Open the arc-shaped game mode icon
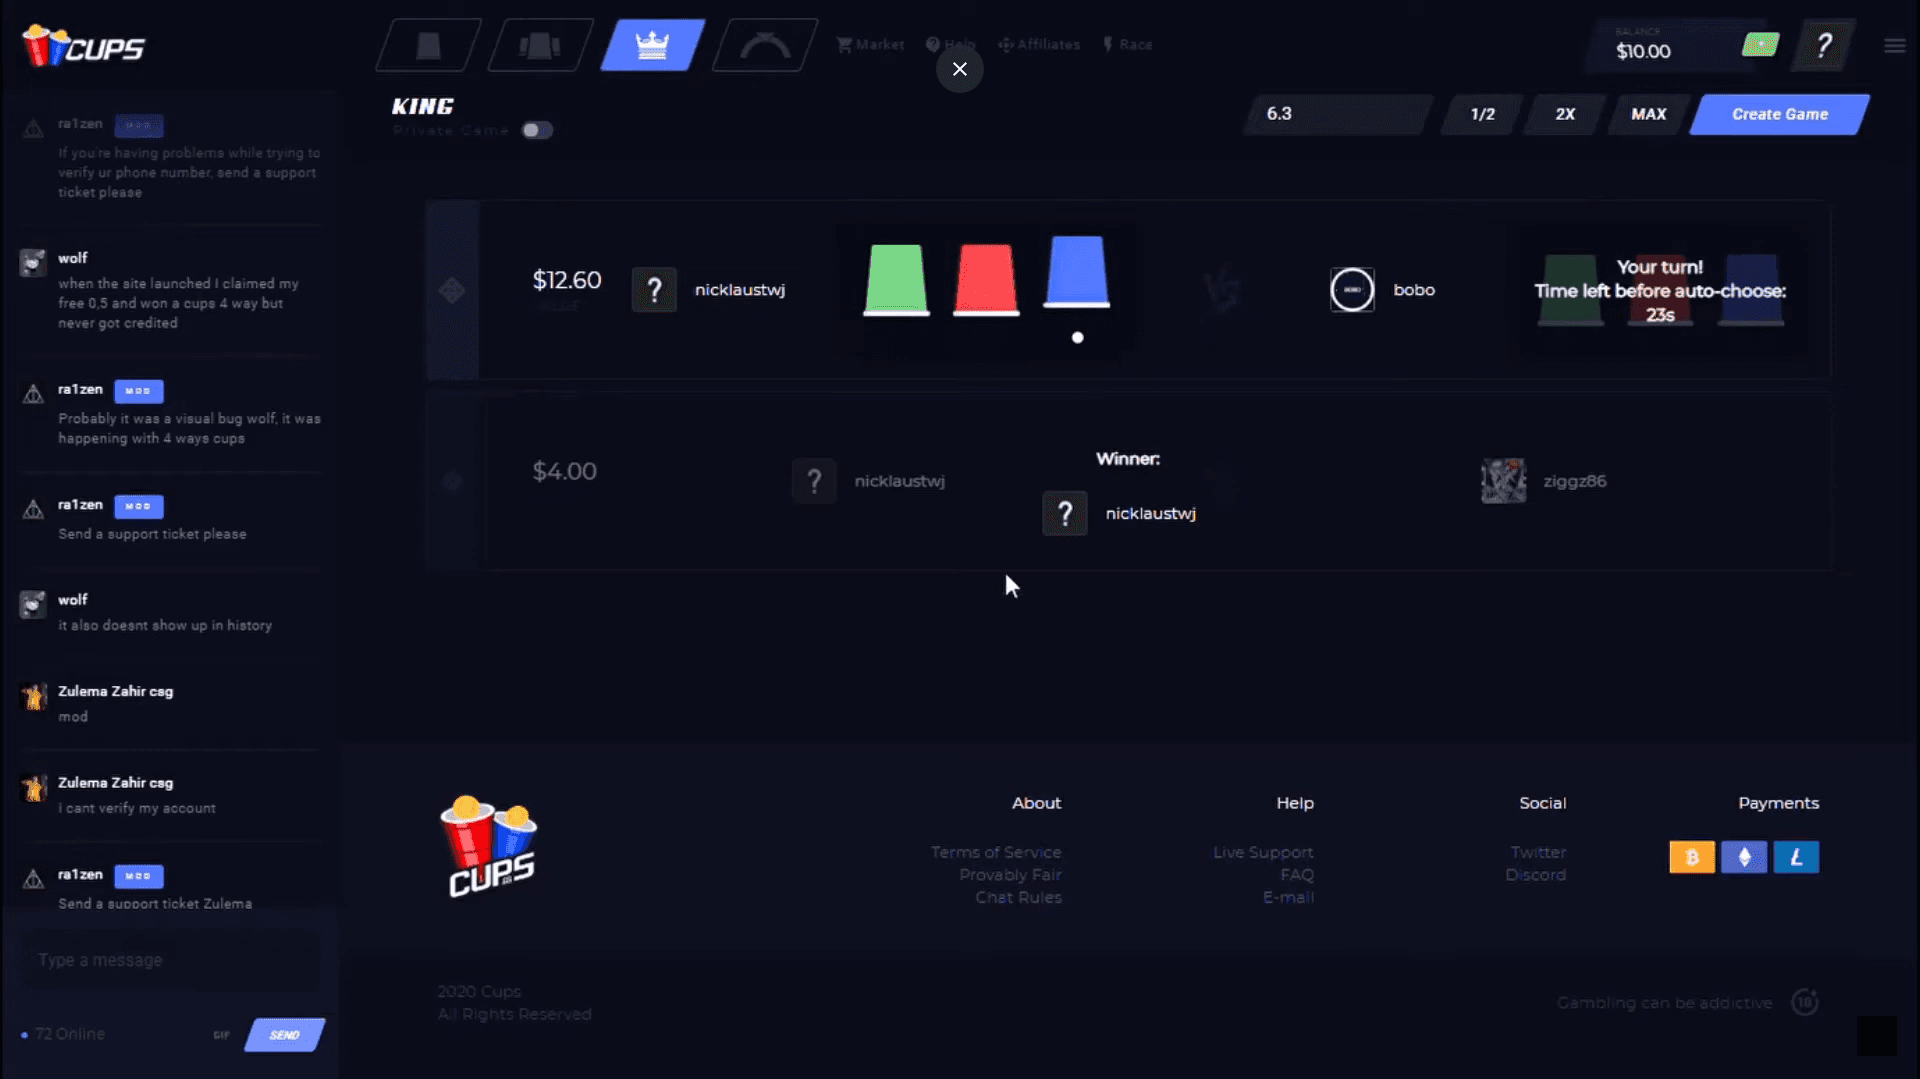The height and width of the screenshot is (1079, 1920). coord(765,46)
